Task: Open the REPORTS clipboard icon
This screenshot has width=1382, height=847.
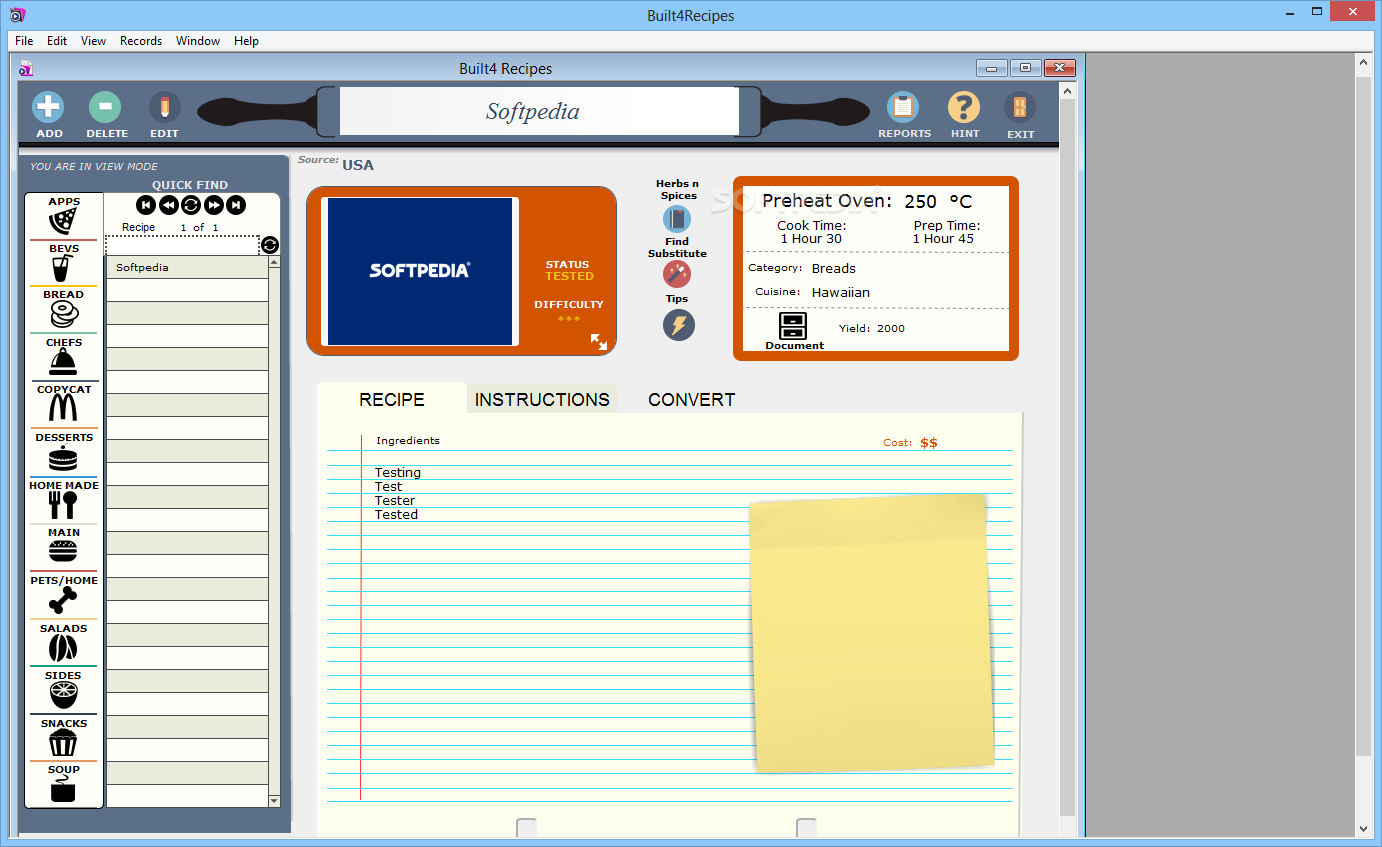Action: click(x=903, y=107)
